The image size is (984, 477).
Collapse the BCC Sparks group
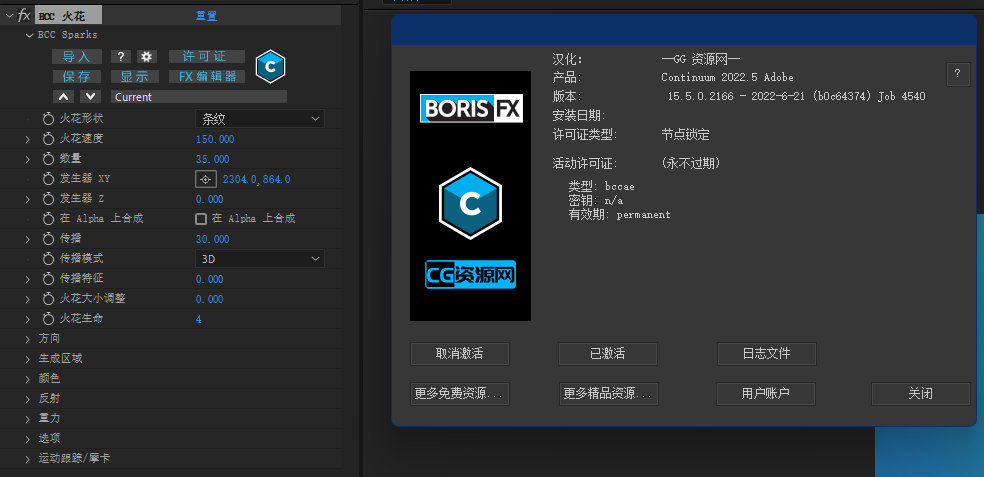(29, 35)
